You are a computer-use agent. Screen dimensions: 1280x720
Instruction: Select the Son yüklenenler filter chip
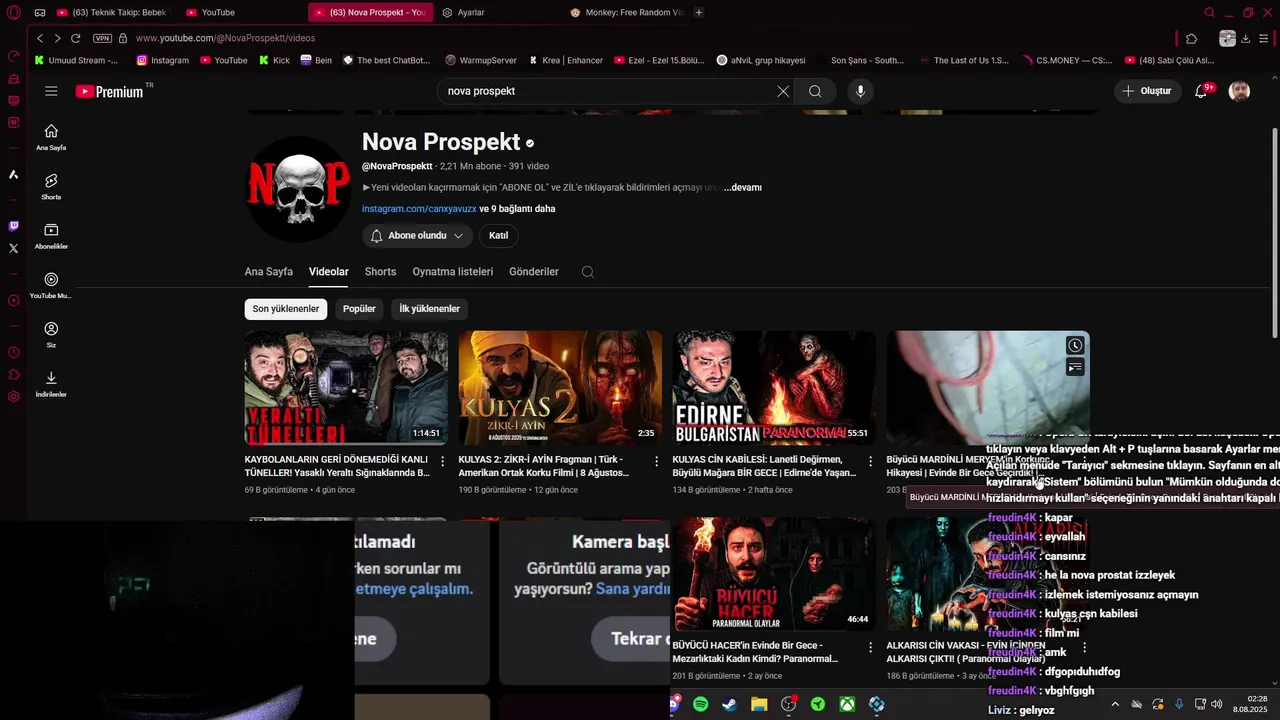286,309
